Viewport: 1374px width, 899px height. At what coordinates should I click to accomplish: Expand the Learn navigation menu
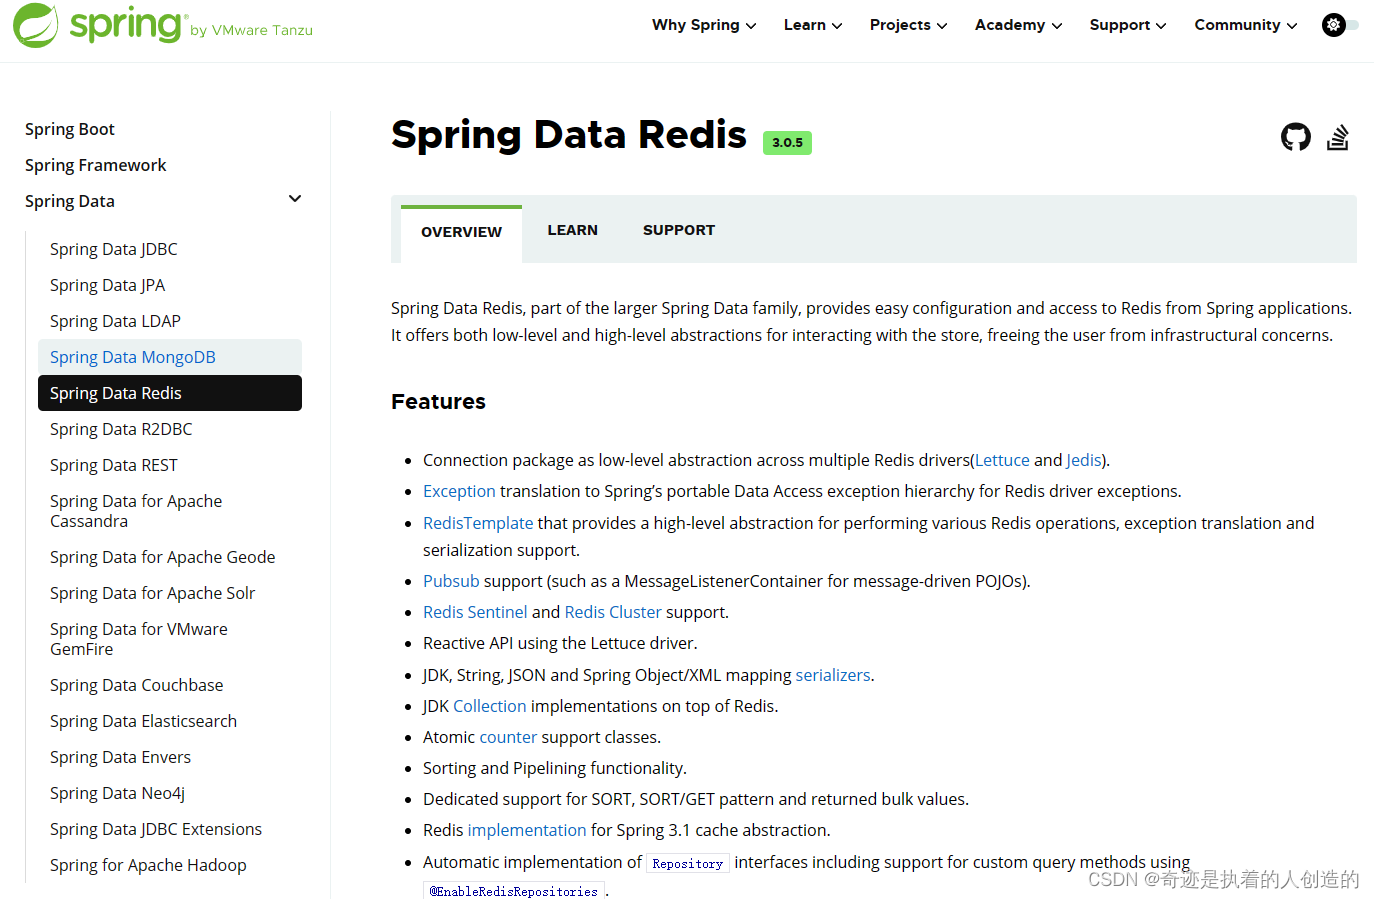point(813,25)
